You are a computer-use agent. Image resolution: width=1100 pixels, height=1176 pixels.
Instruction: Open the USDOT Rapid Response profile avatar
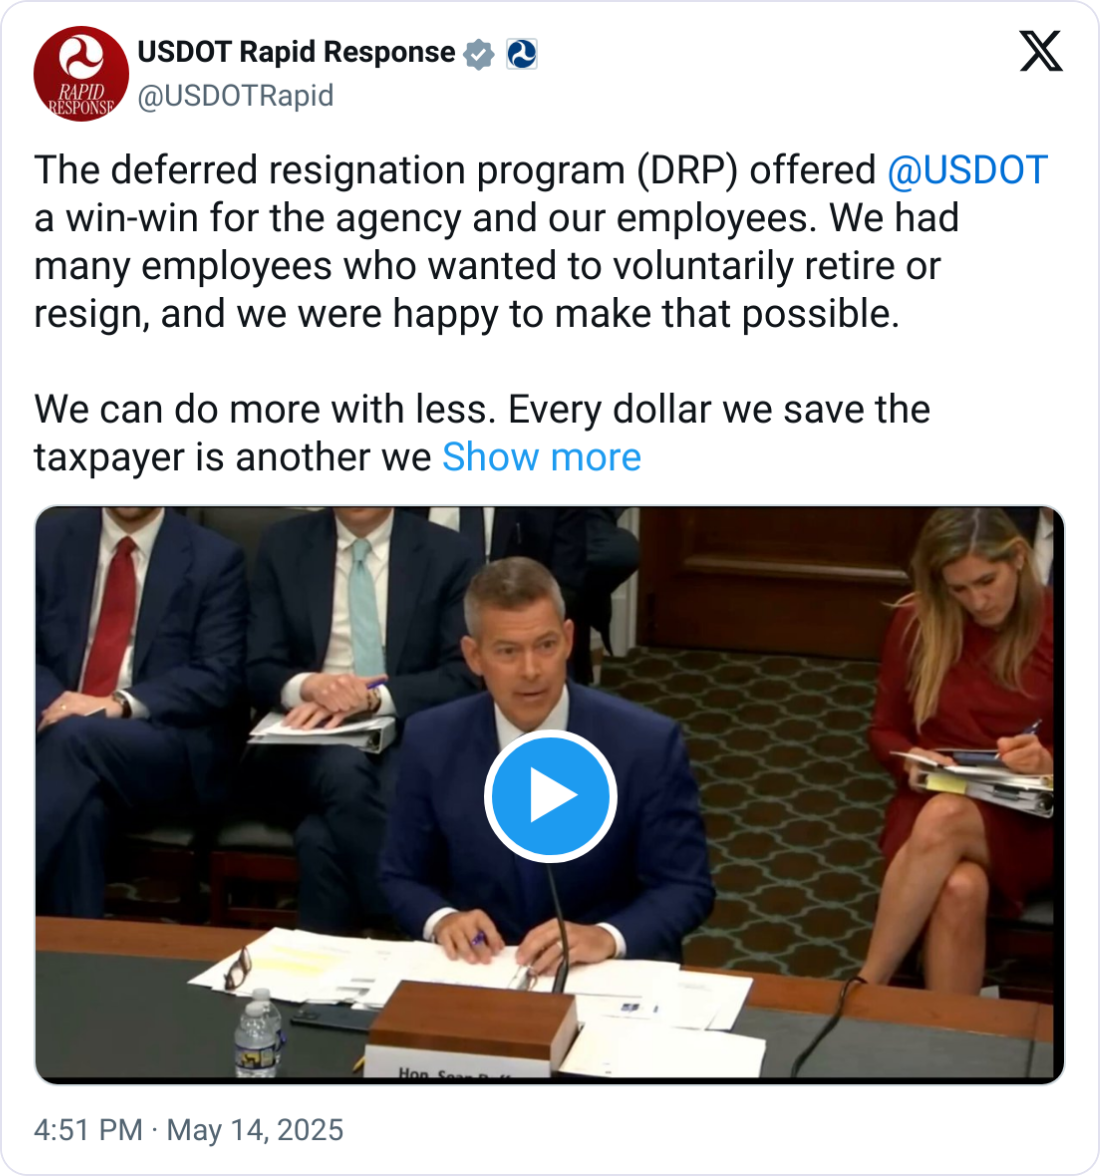tap(81, 74)
